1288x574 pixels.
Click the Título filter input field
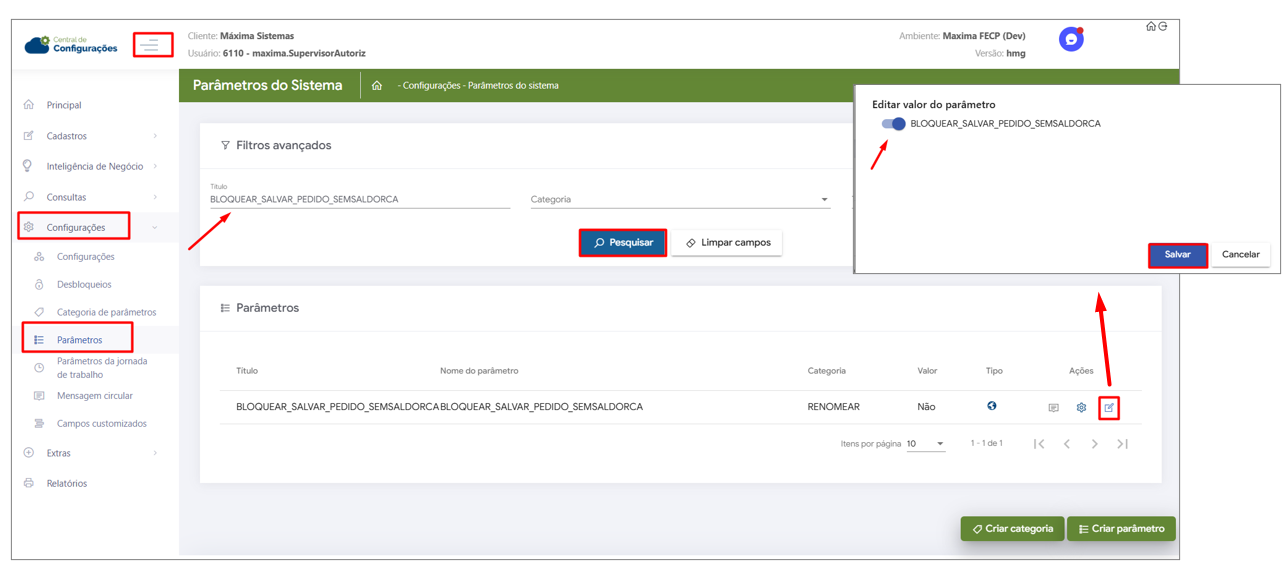point(359,200)
